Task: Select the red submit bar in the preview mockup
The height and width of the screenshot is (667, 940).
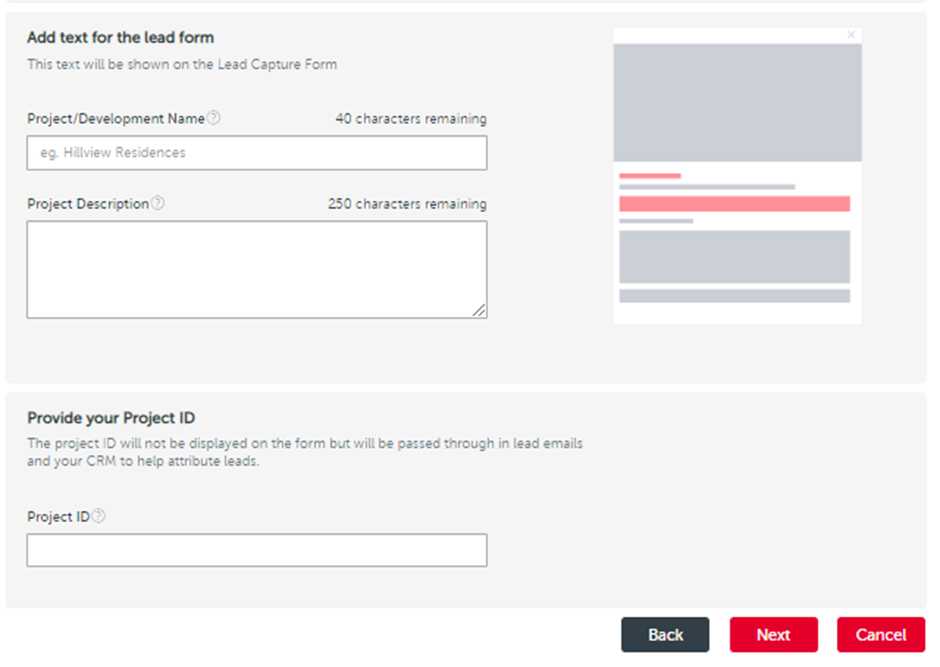Action: pyautogui.click(x=735, y=203)
